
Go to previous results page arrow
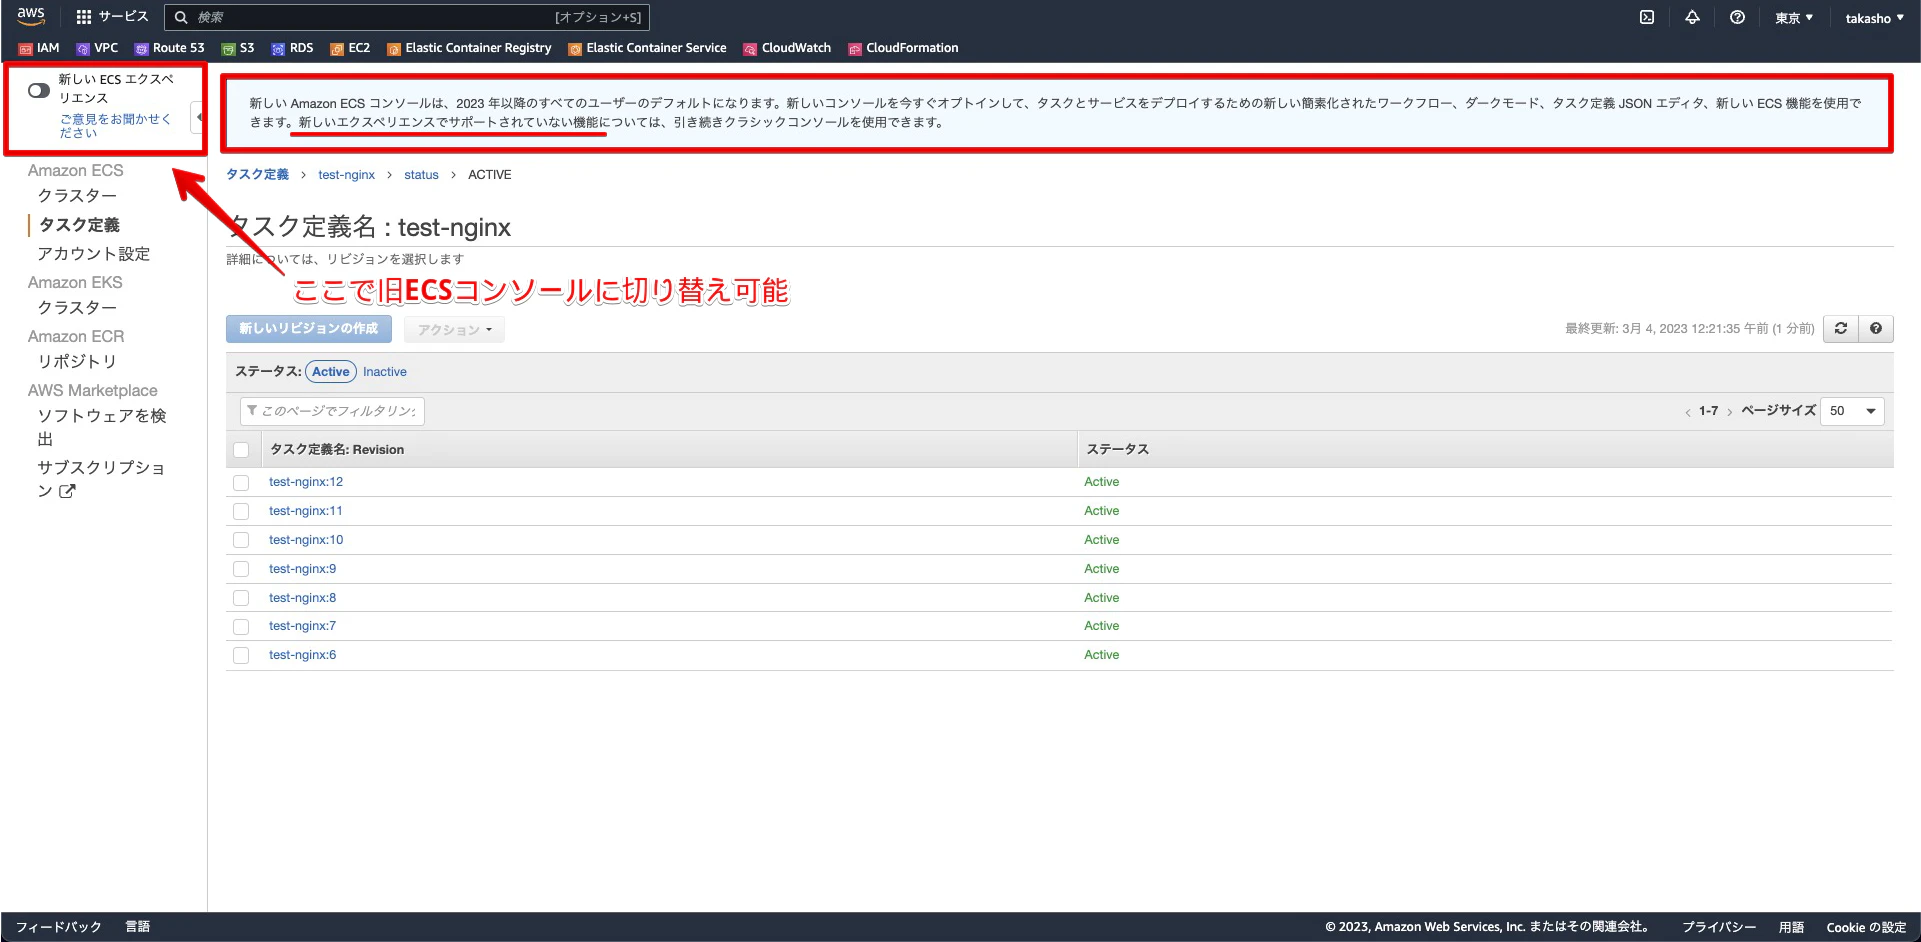point(1688,412)
